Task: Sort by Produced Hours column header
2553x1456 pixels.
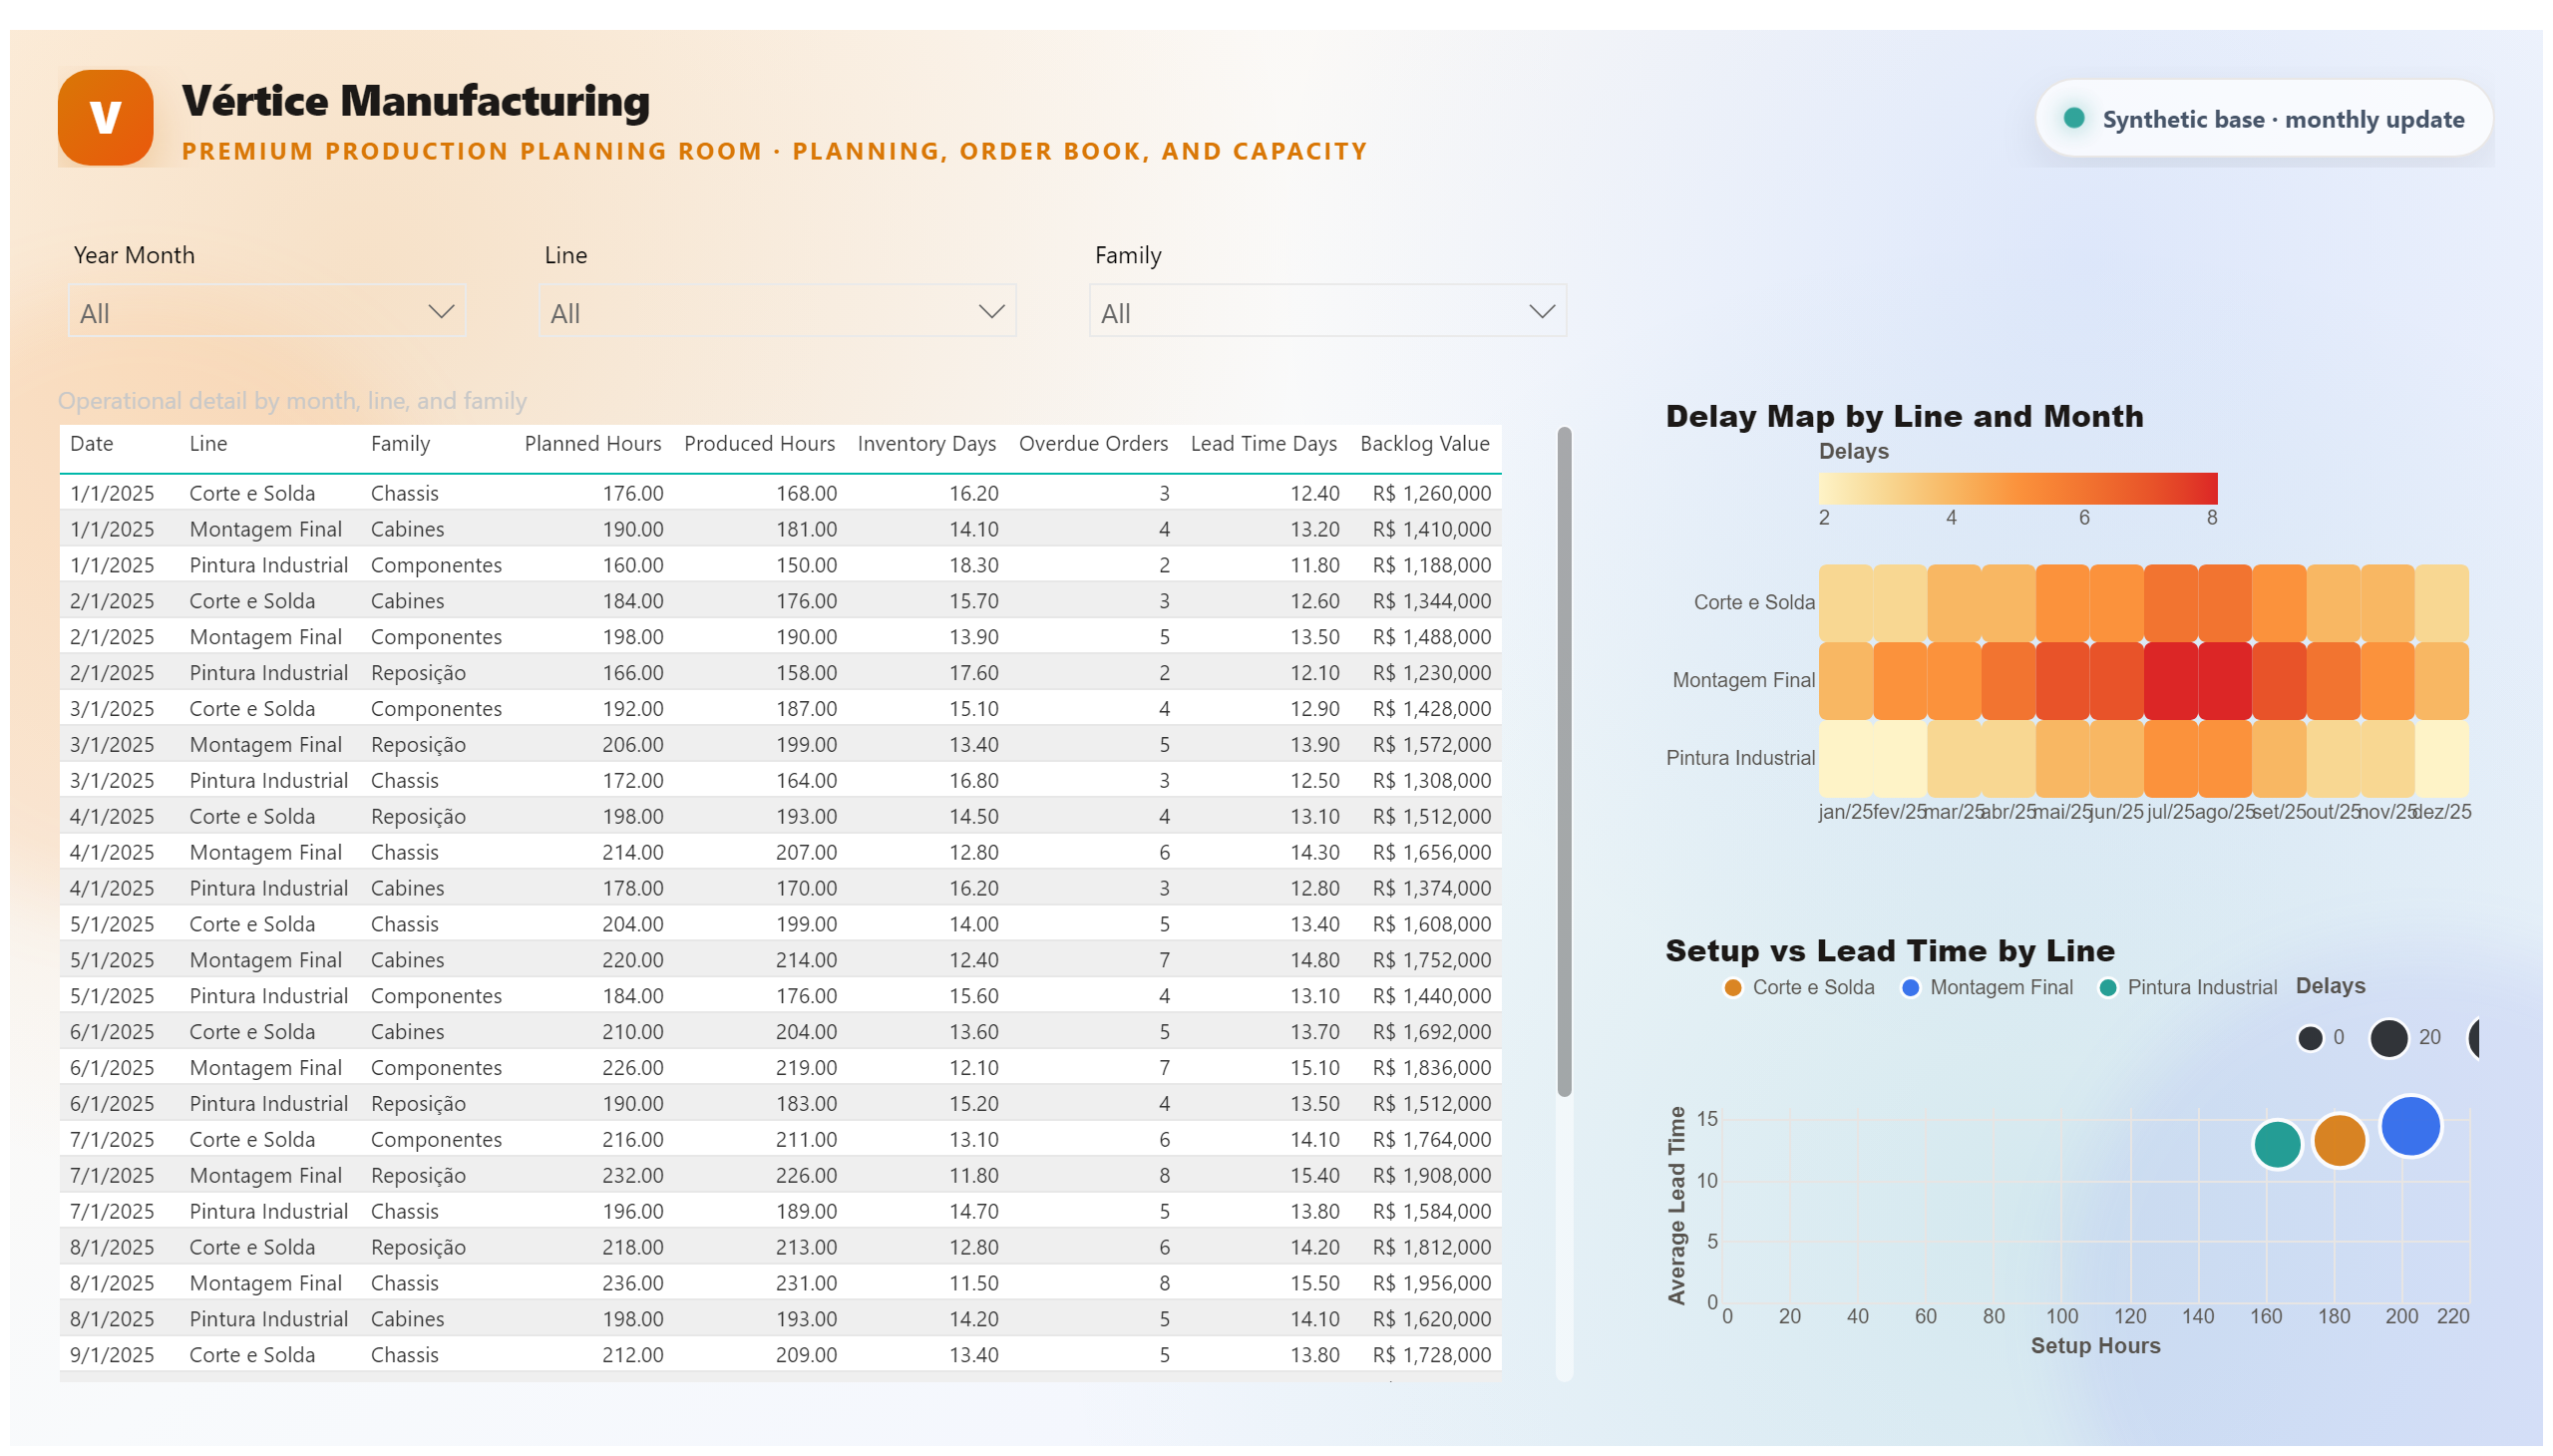Action: 759,443
